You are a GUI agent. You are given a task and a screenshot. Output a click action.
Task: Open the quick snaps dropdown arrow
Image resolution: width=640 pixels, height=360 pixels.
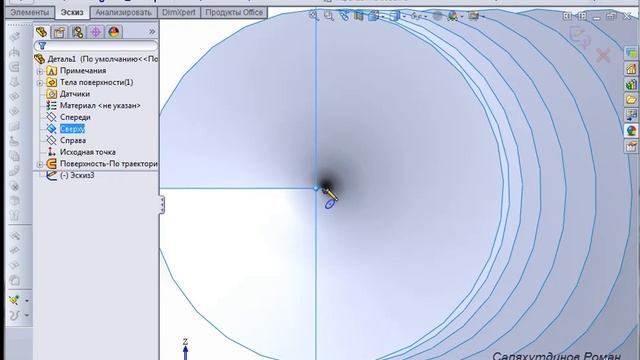[27, 301]
